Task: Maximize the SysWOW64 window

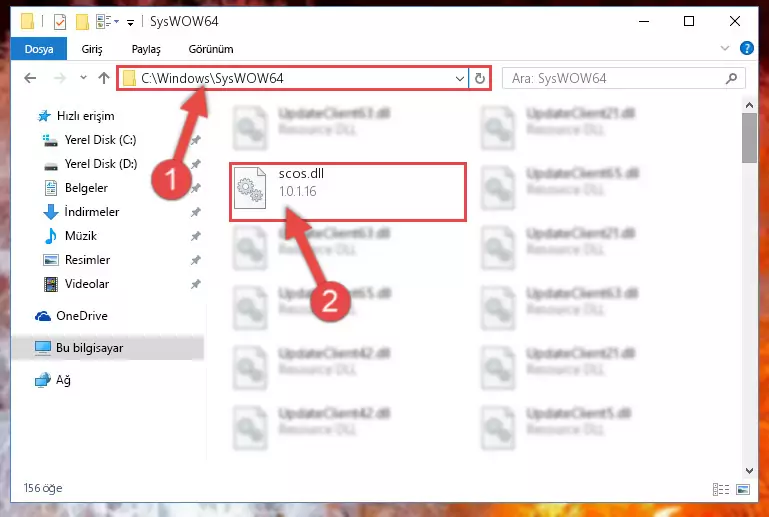Action: (x=689, y=21)
